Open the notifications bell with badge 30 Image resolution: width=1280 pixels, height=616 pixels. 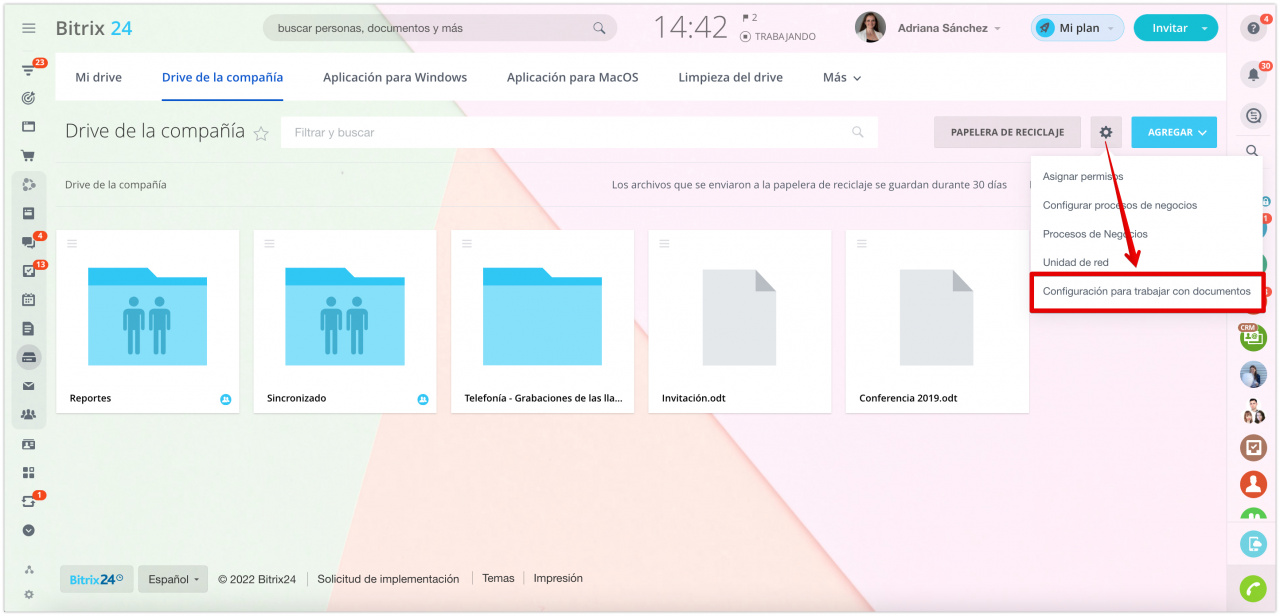click(x=1253, y=74)
